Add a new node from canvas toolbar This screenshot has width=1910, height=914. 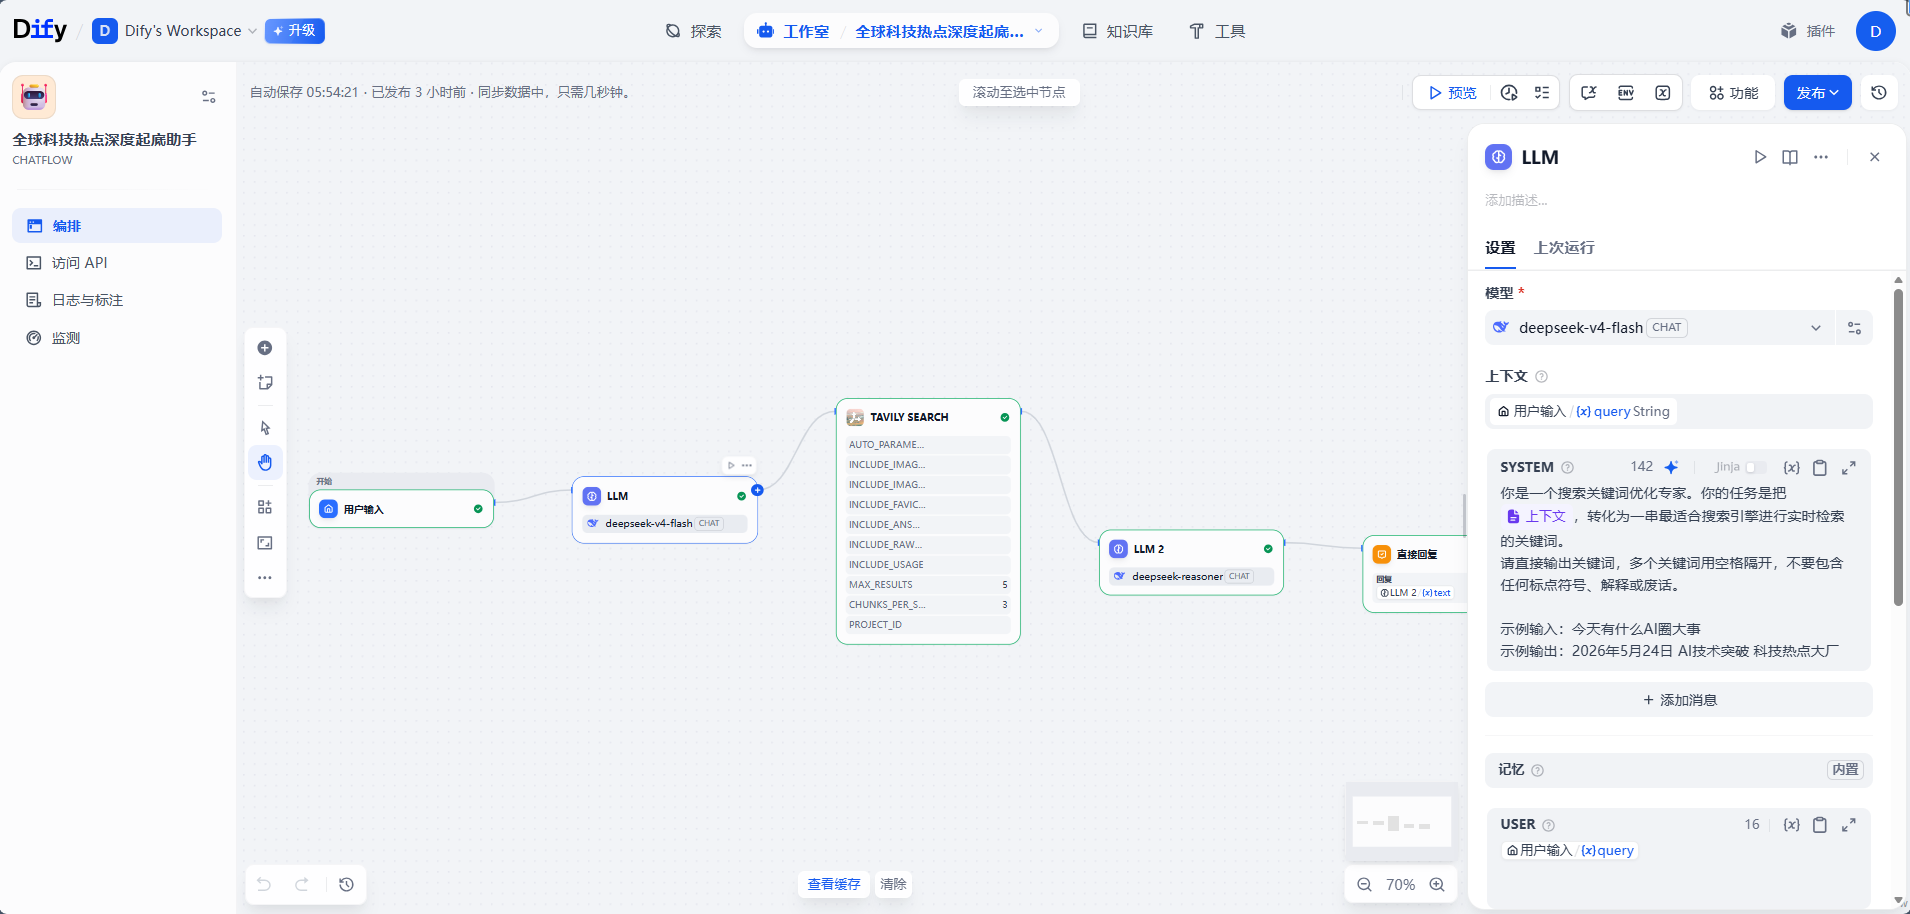coord(265,348)
